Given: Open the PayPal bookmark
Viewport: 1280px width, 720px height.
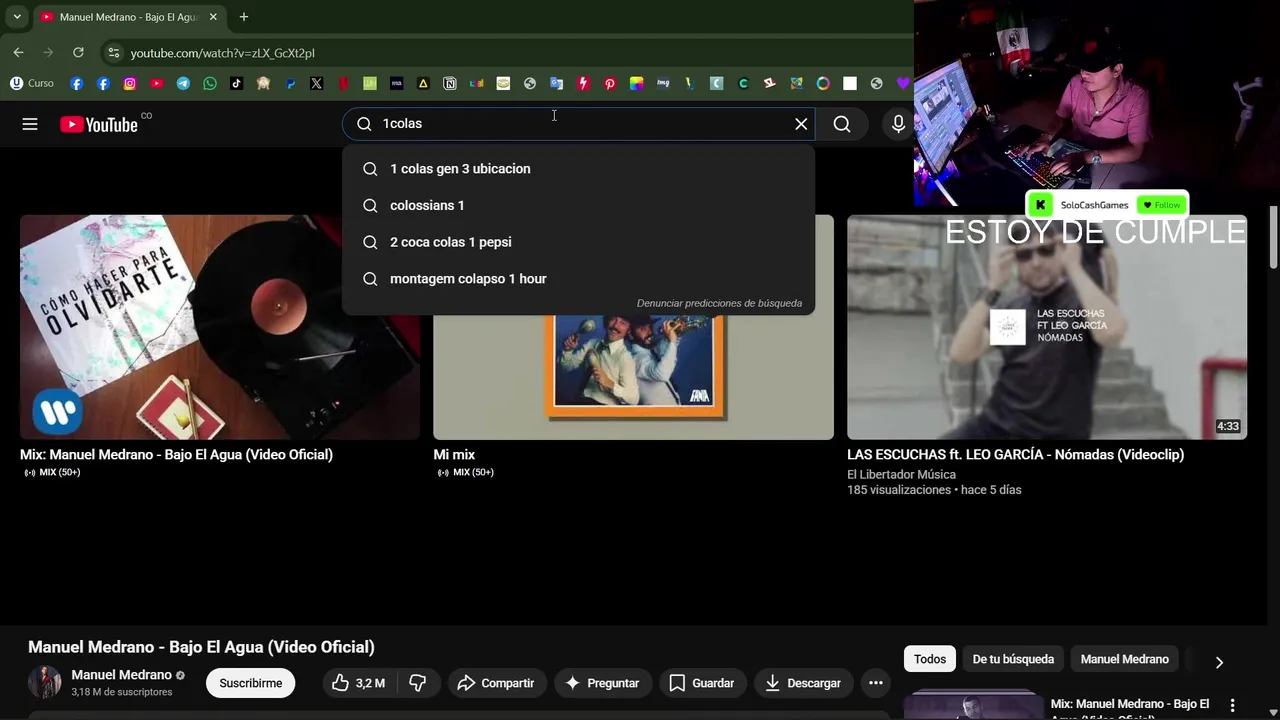Looking at the screenshot, I should click(x=290, y=84).
